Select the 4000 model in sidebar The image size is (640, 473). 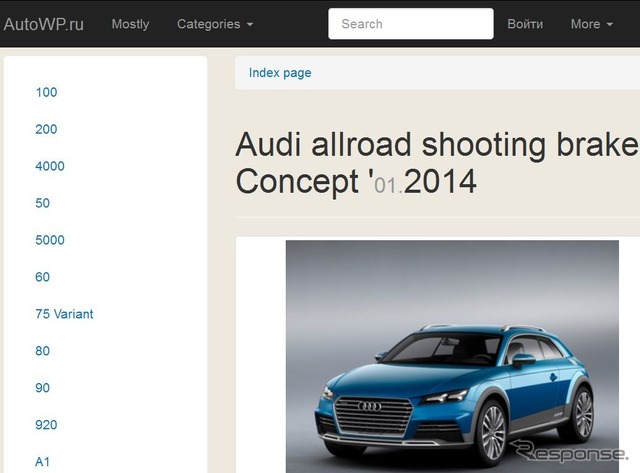pos(50,166)
